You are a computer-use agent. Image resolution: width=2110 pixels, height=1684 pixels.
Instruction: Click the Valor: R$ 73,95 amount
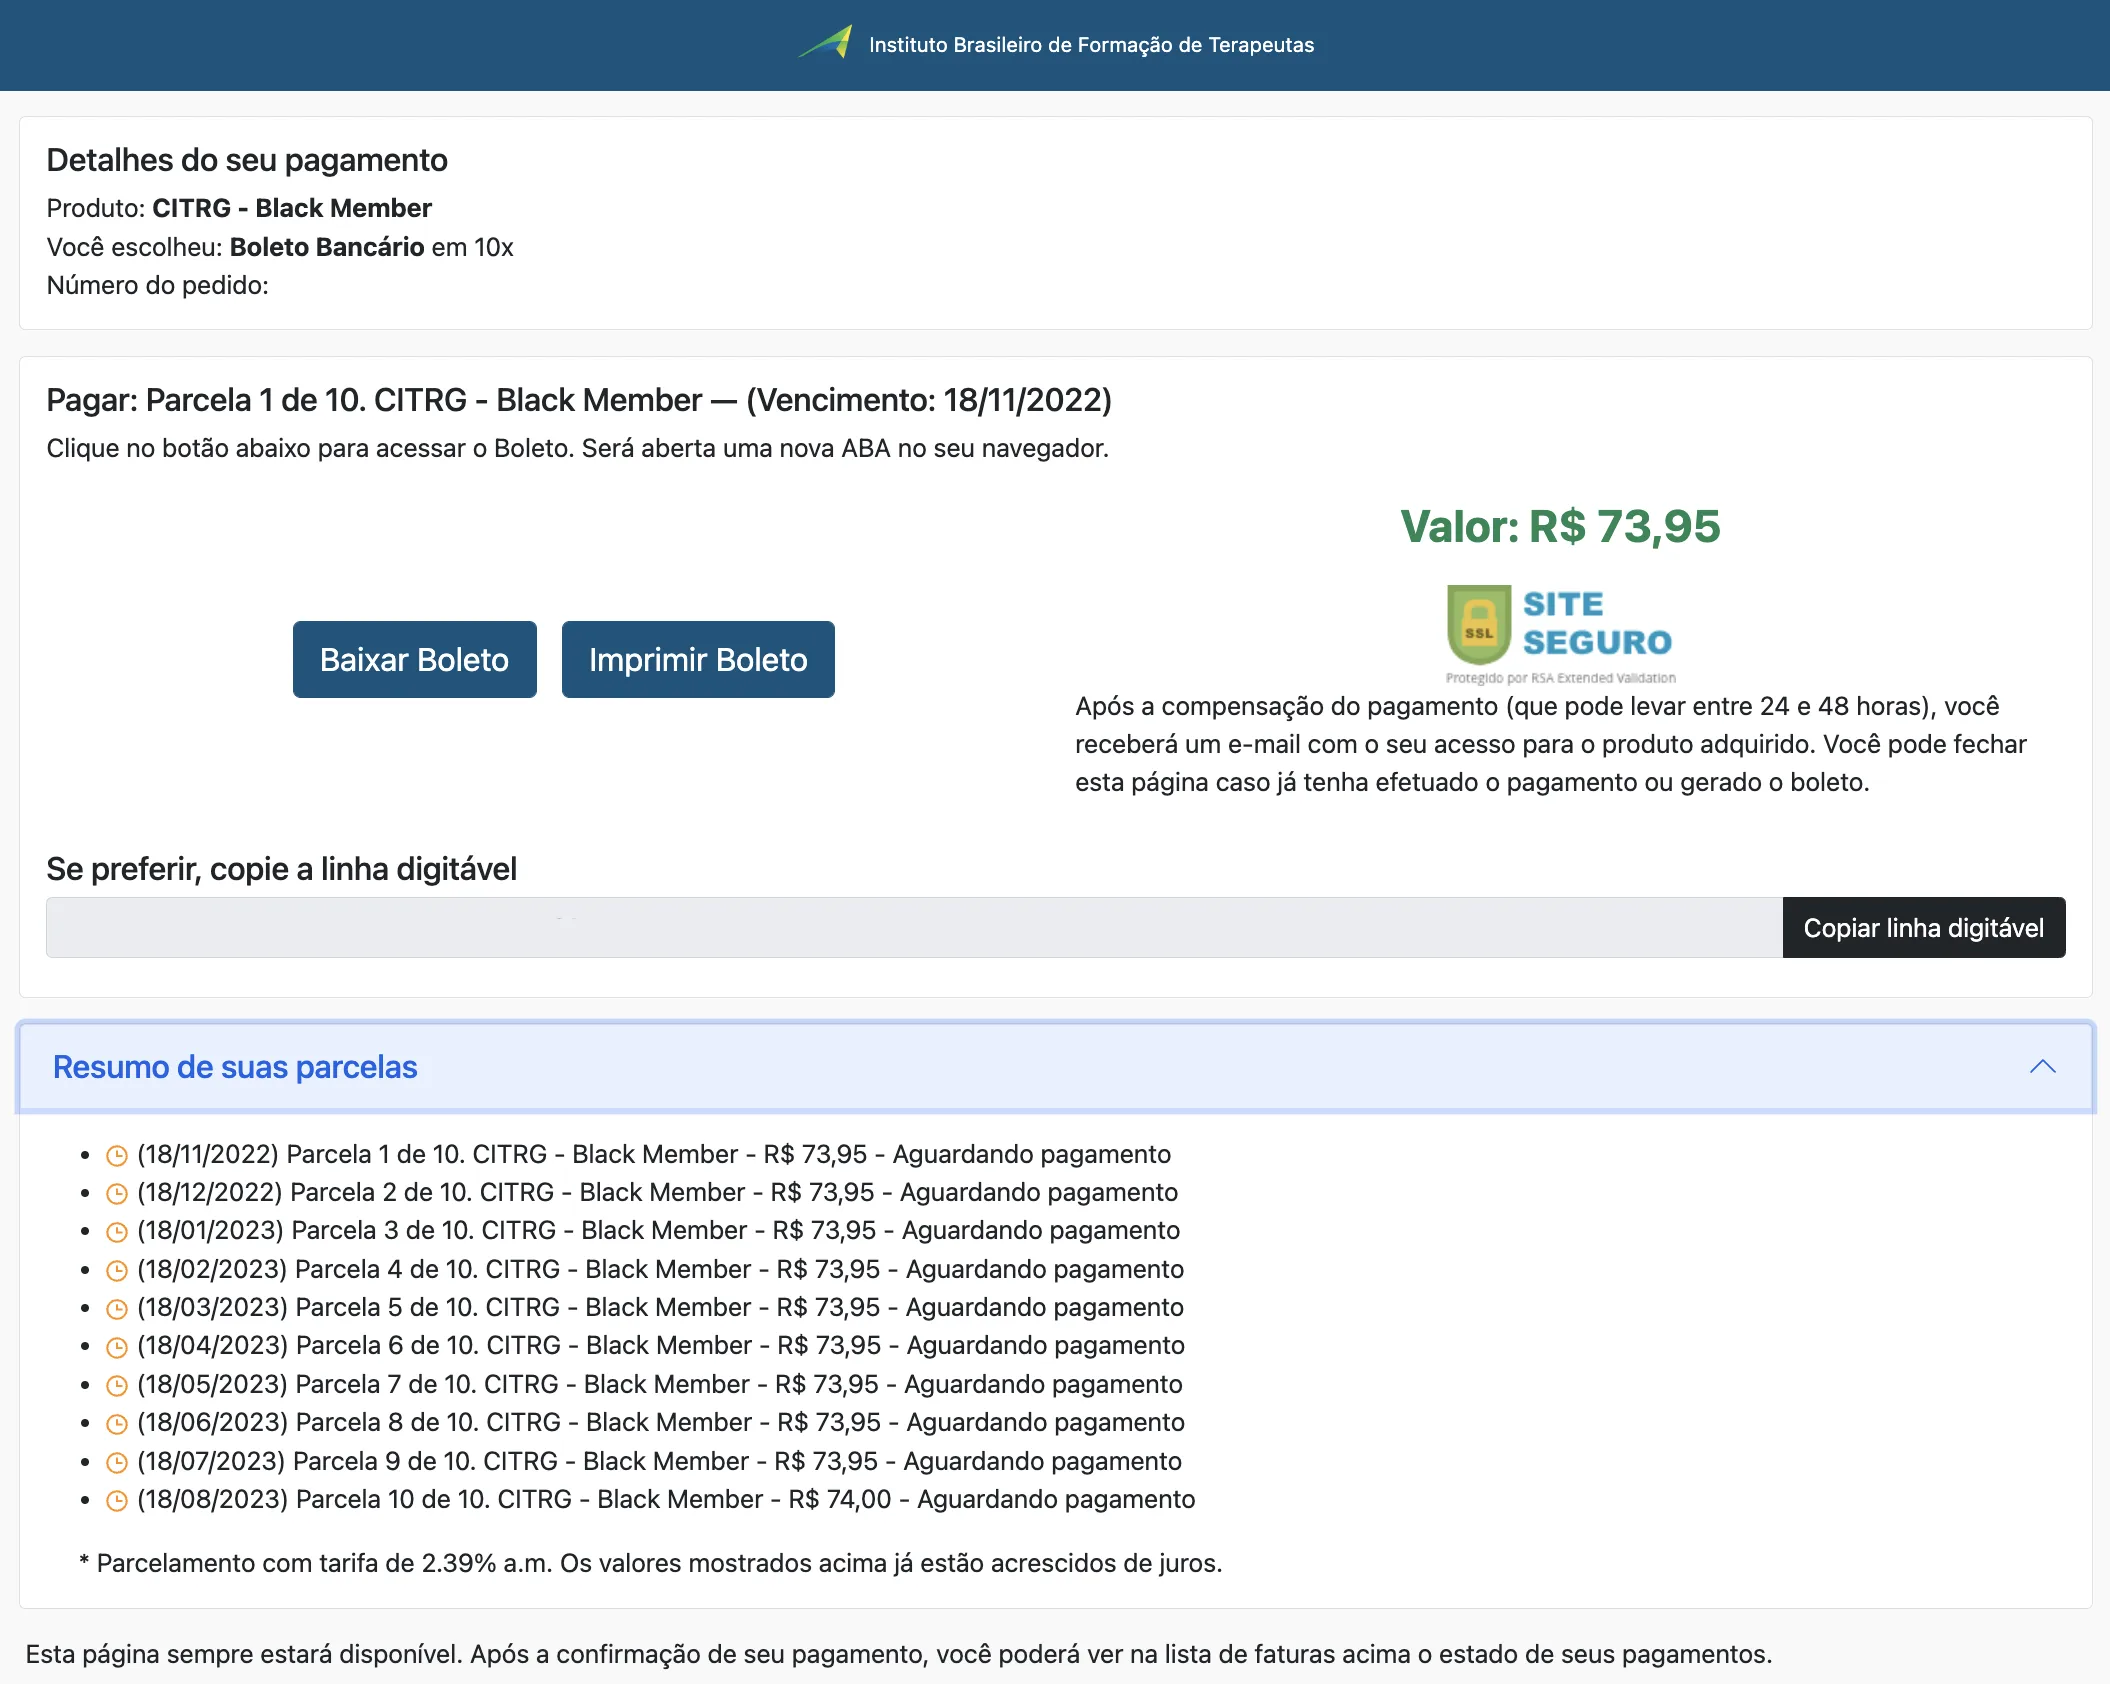(1560, 527)
